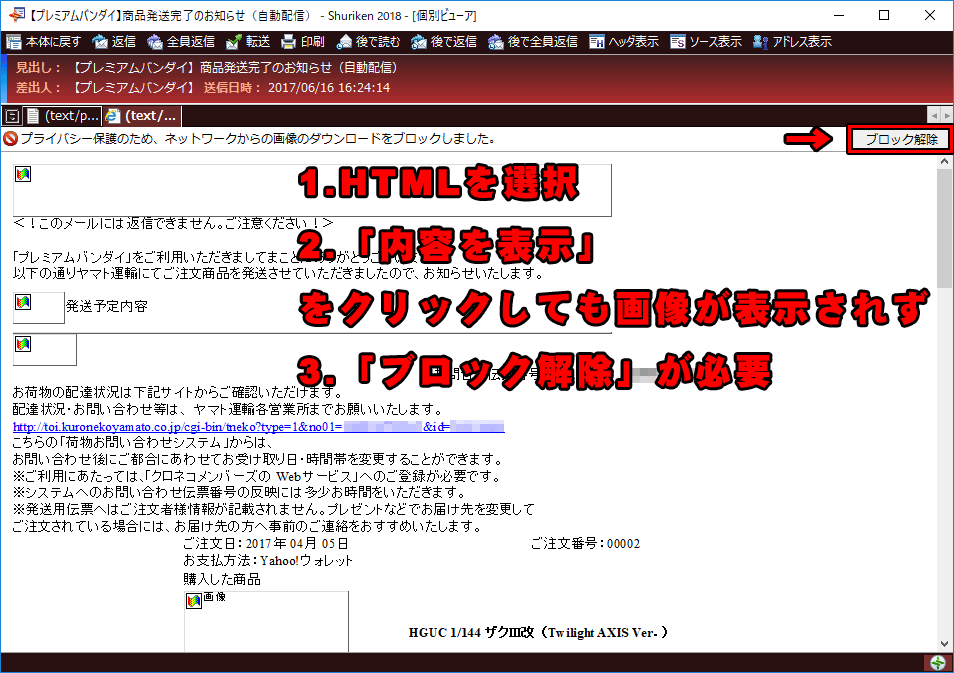Click 本体に戻す to return to main window
This screenshot has width=954, height=673.
(x=43, y=42)
